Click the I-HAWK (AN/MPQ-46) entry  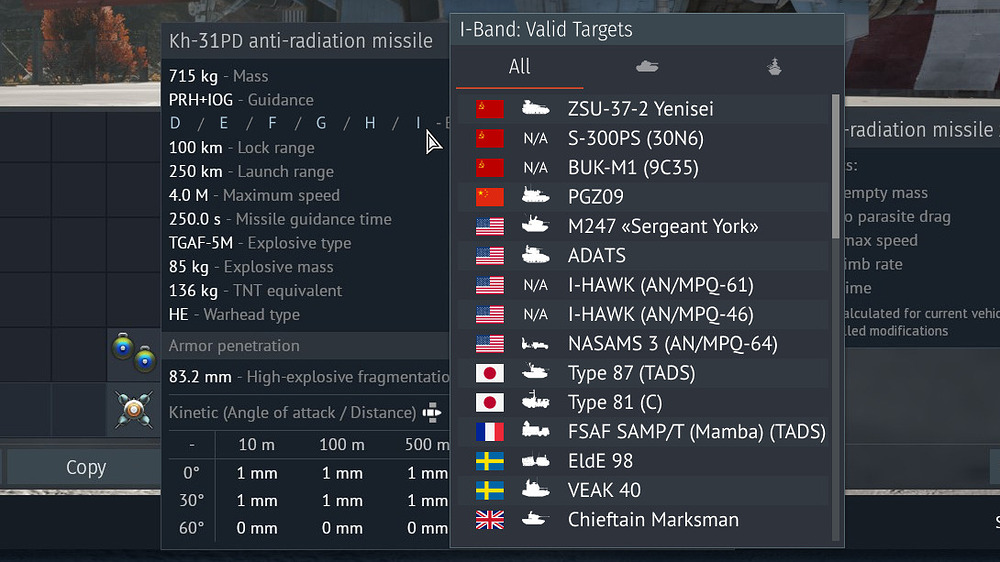coord(643,314)
